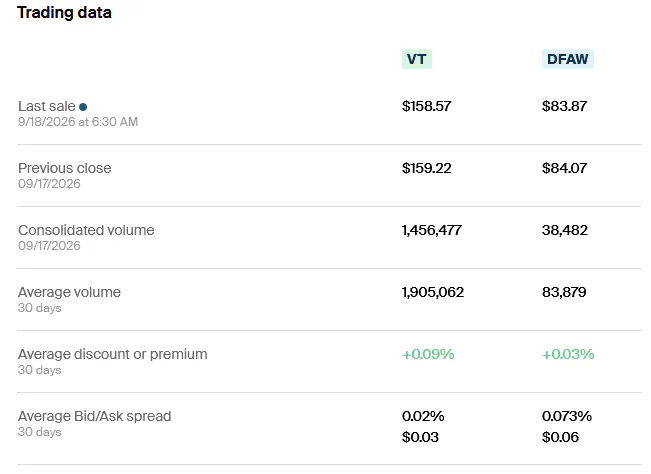Click DFAW consolidated volume 38,482
Image resolution: width=651 pixels, height=474 pixels.
565,230
